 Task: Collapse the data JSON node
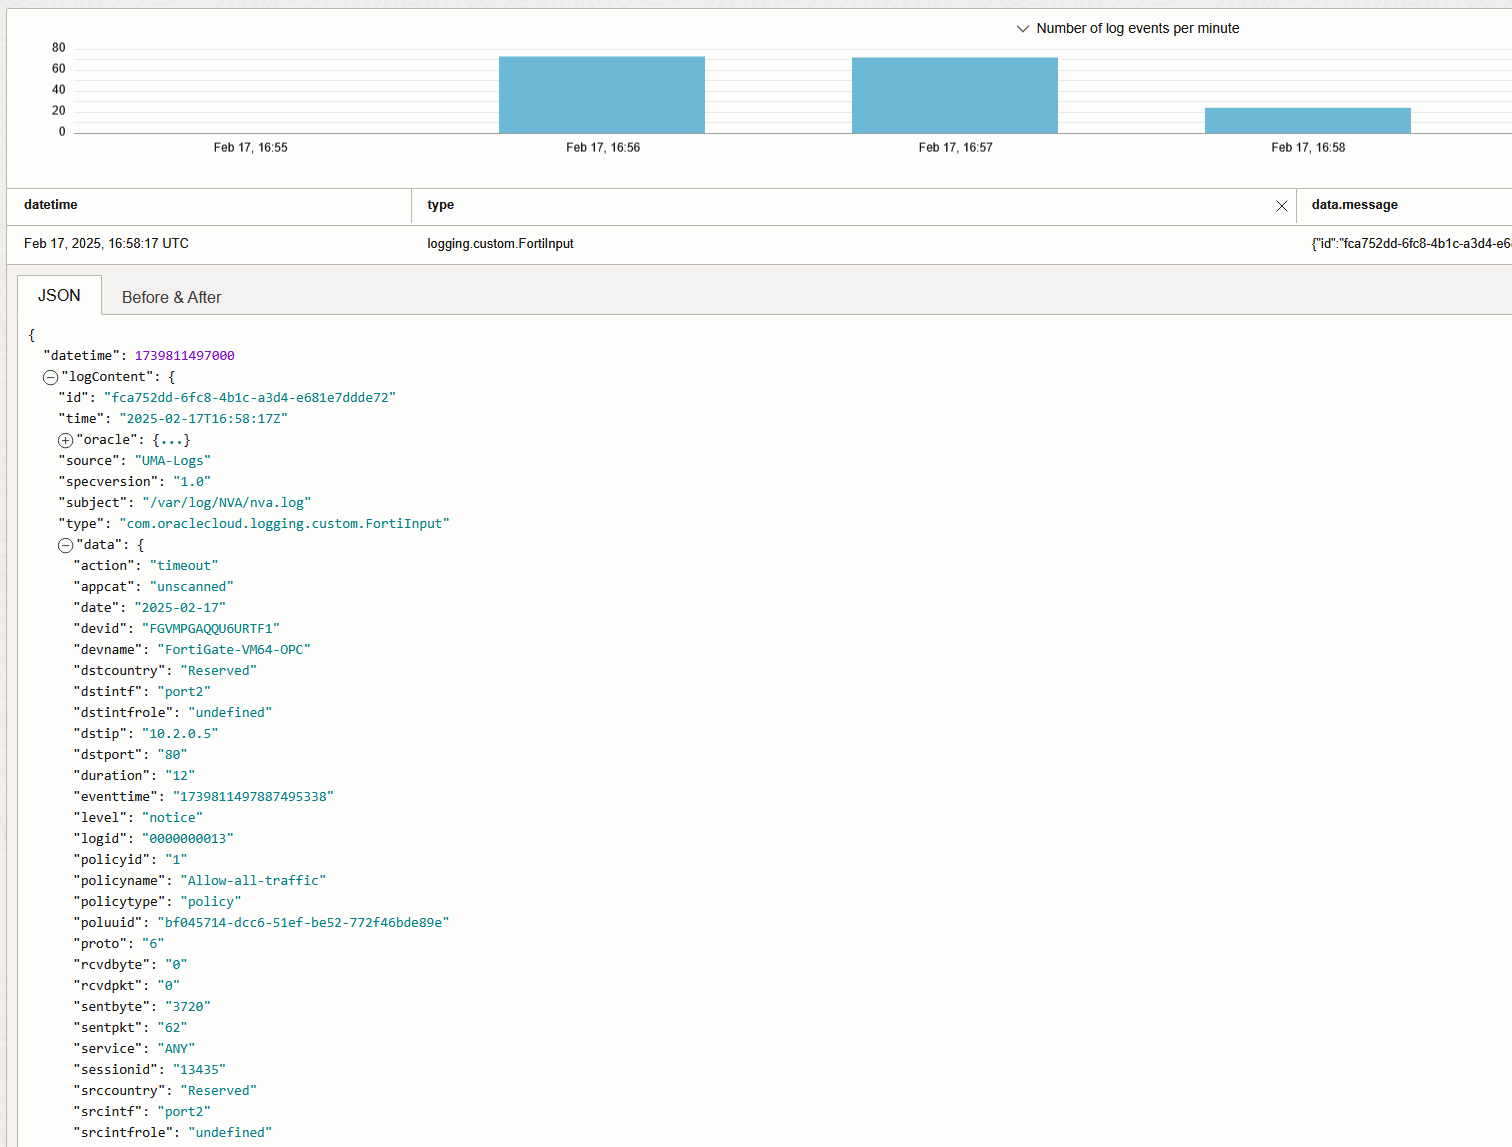coord(65,546)
